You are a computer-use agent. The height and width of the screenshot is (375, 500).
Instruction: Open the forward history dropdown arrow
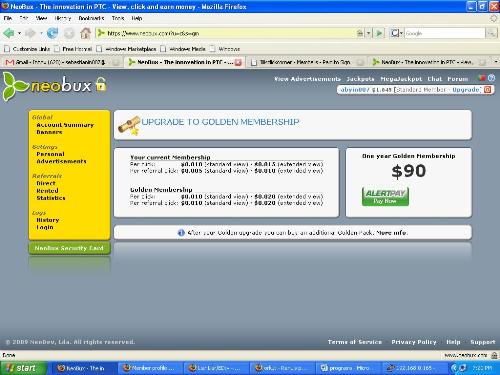point(41,33)
